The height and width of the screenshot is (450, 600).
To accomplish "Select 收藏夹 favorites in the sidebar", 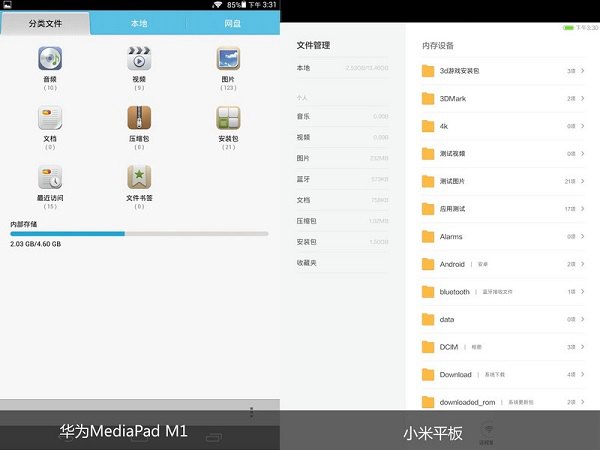I will coord(342,263).
